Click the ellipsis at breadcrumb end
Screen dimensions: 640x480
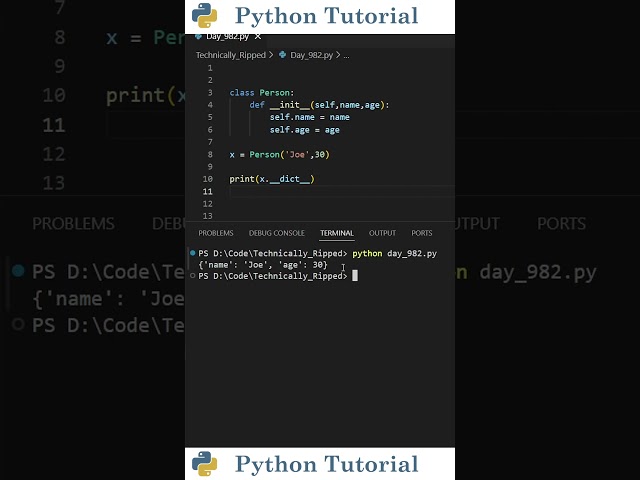(346, 55)
